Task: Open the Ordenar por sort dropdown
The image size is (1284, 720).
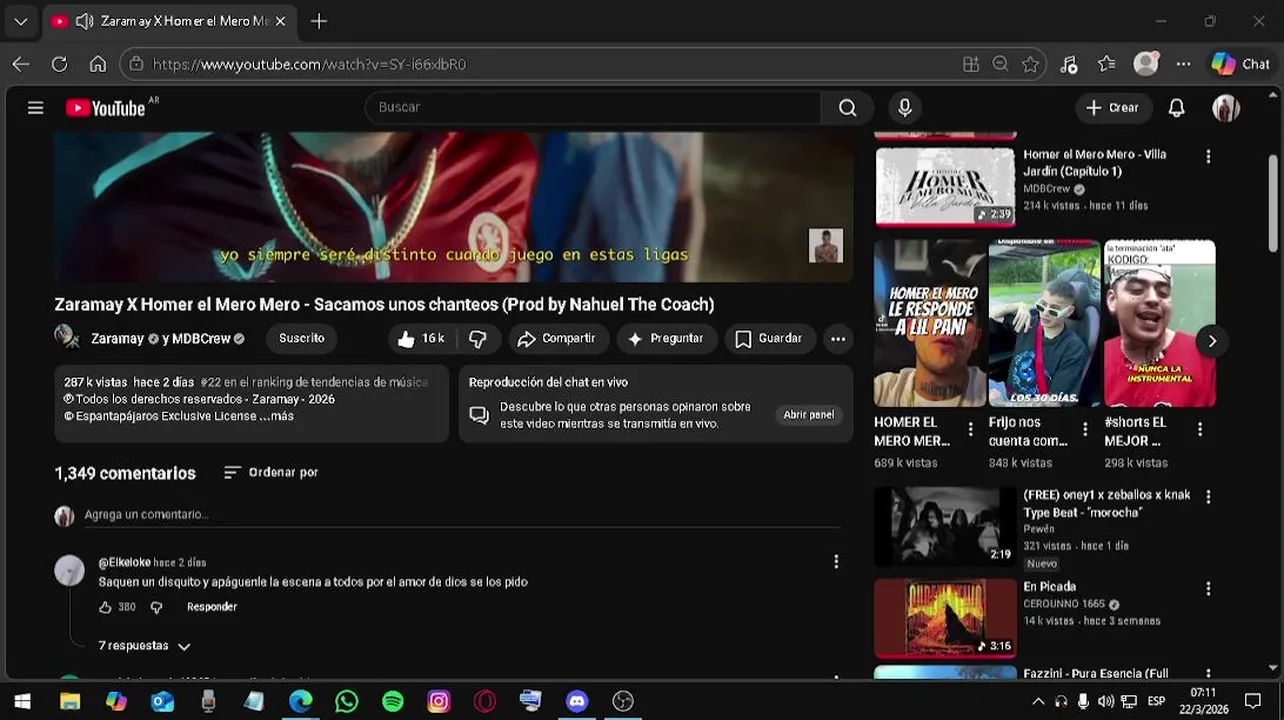Action: pyautogui.click(x=271, y=472)
